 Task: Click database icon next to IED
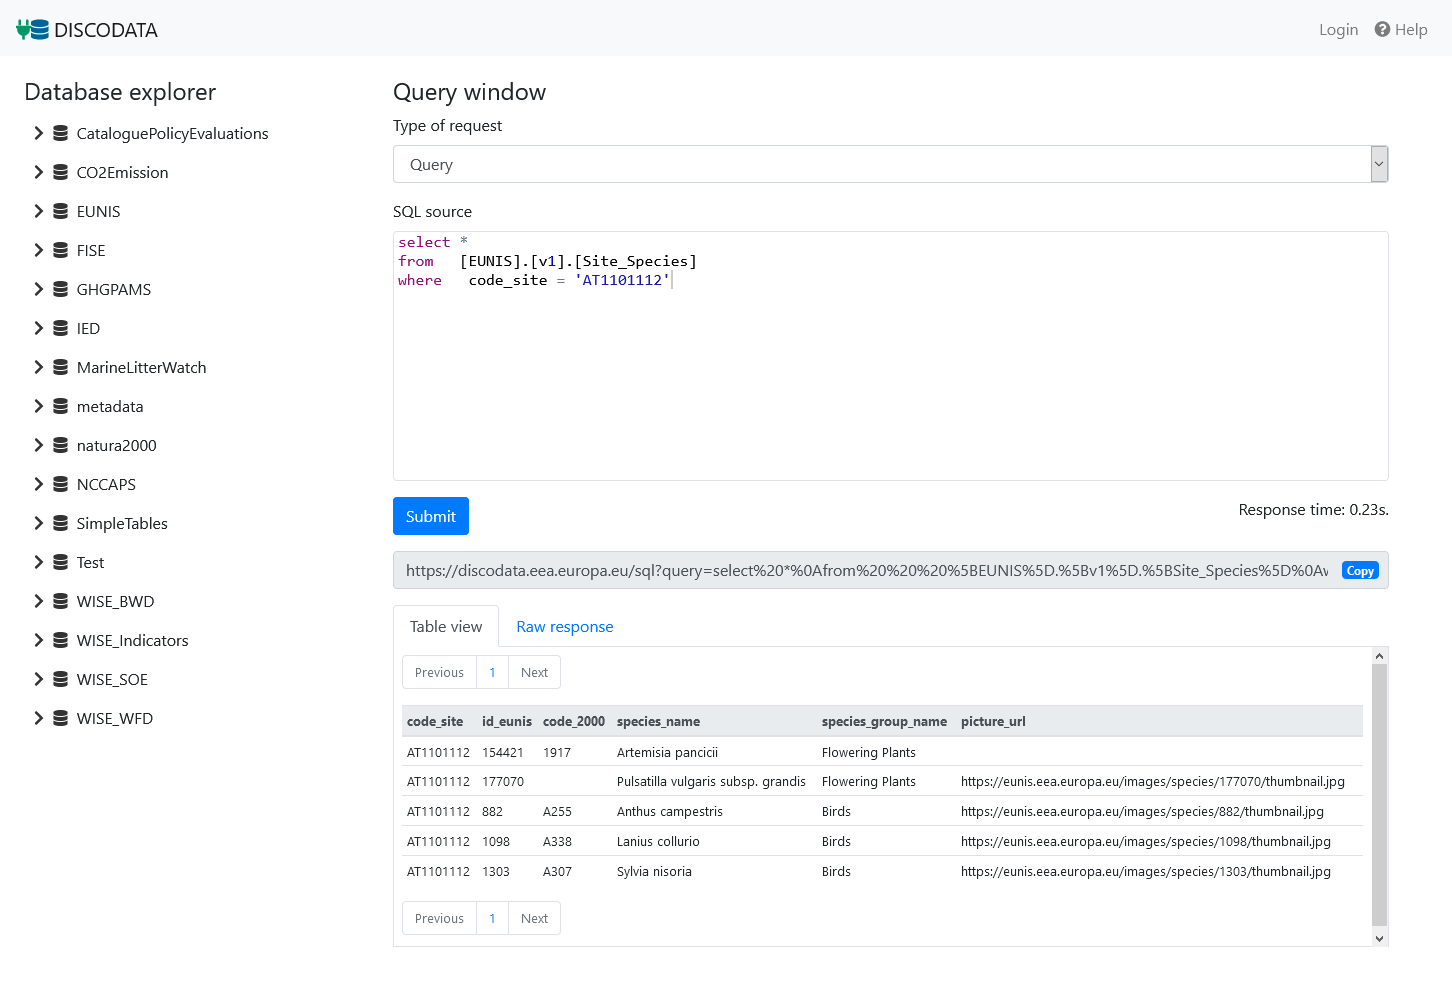[x=61, y=328]
